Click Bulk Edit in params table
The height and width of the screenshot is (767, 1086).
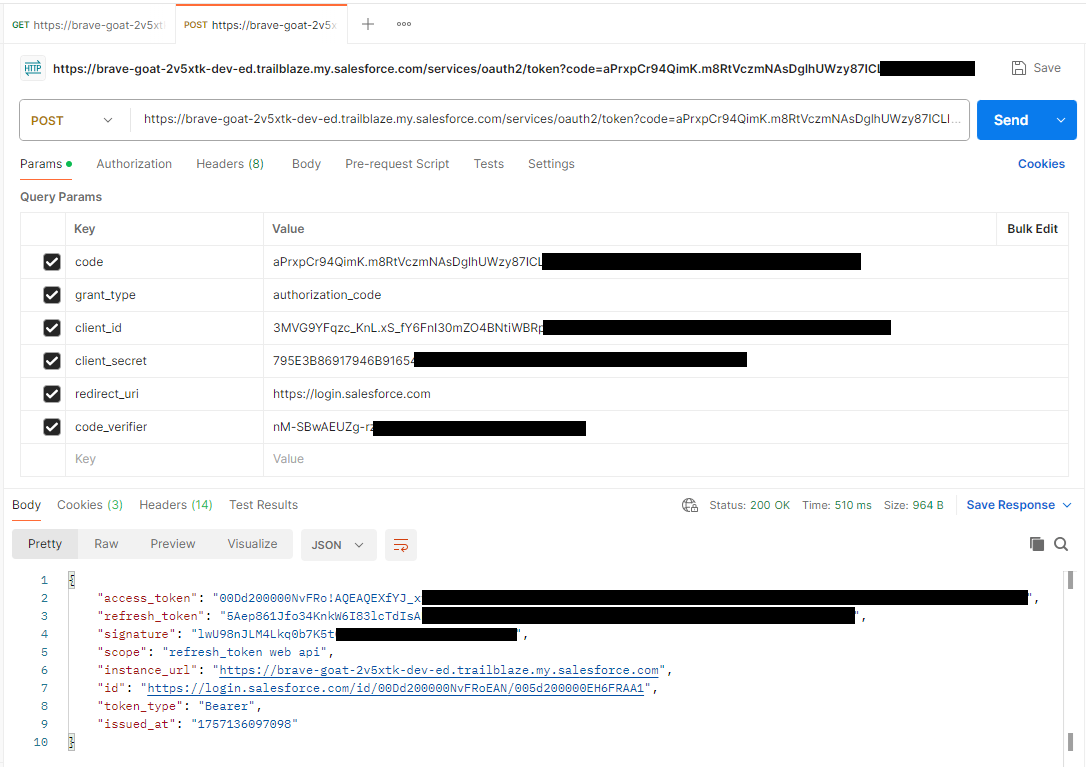1032,229
